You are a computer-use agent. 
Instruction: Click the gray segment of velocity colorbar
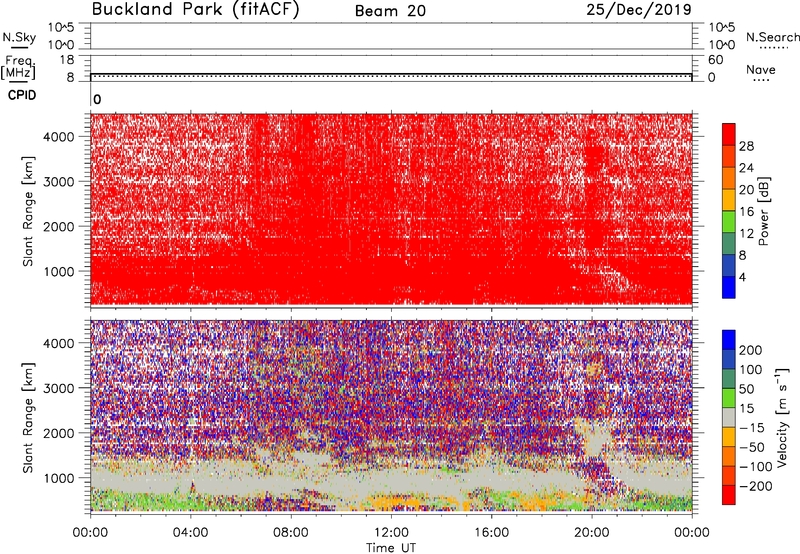(729, 418)
